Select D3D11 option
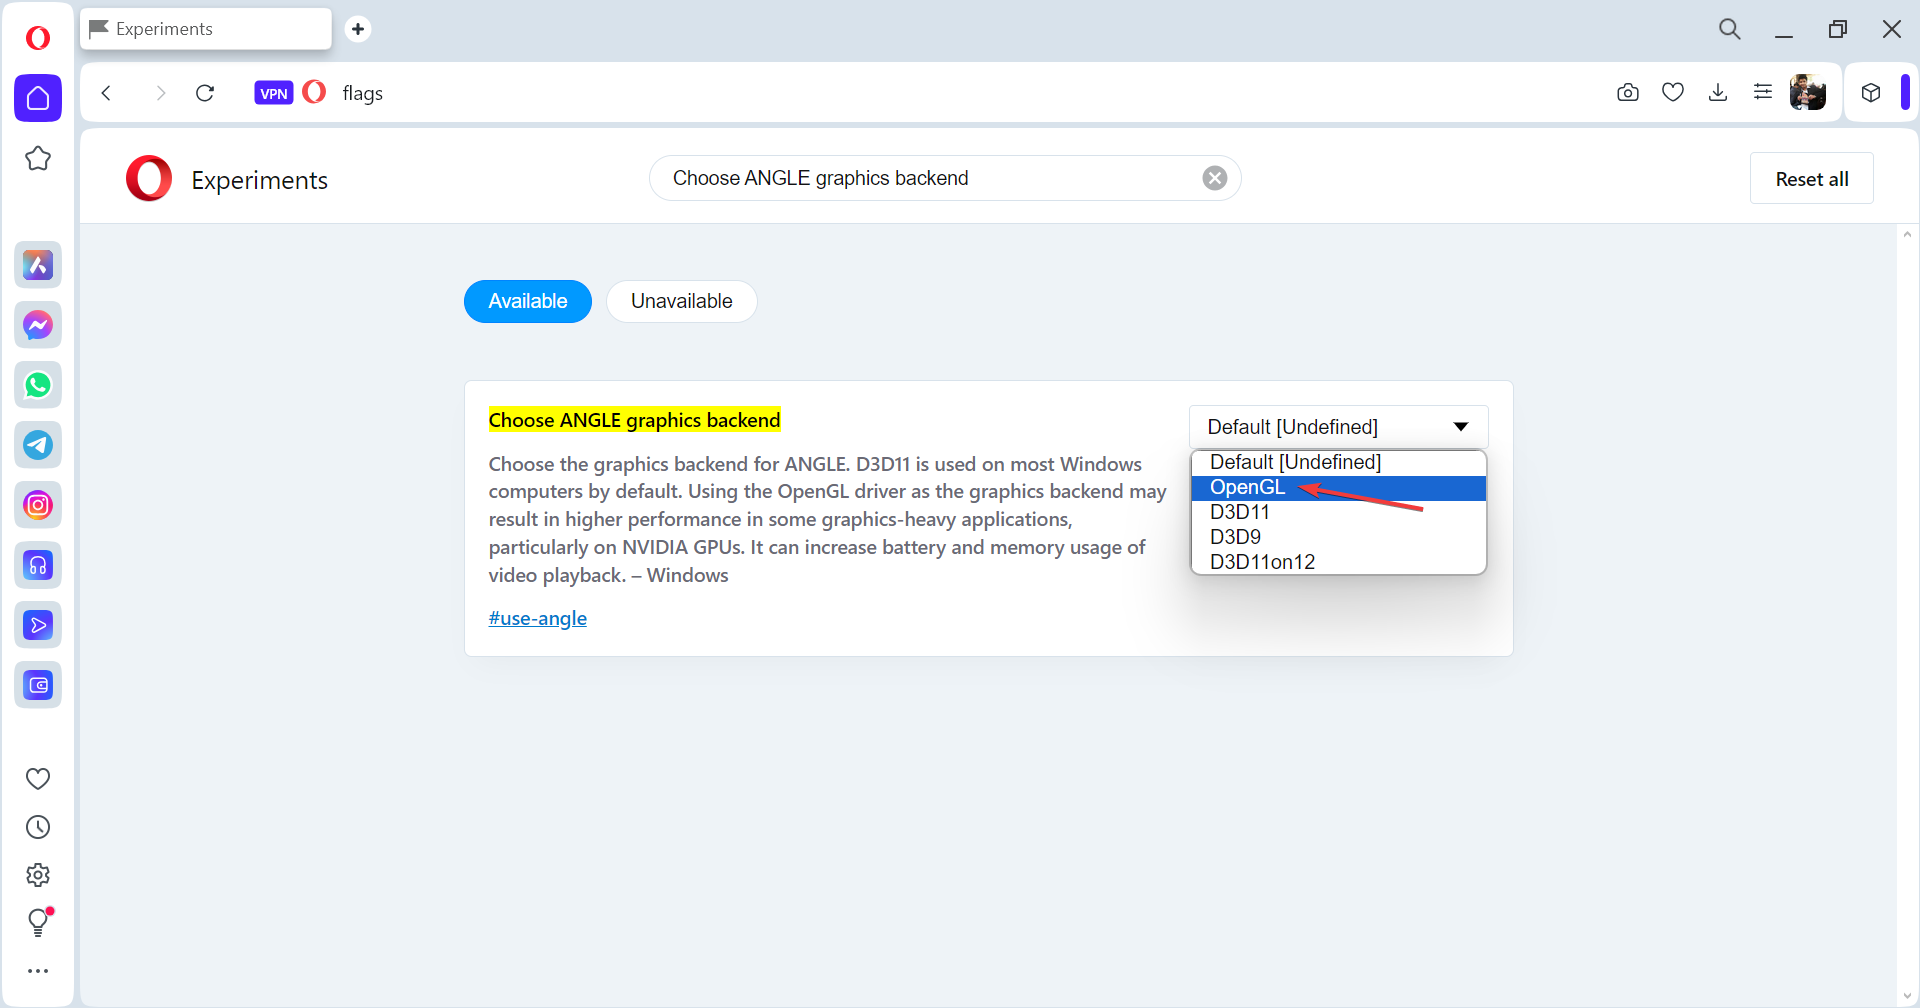Screen dimensions: 1920x1008 coord(1338,512)
